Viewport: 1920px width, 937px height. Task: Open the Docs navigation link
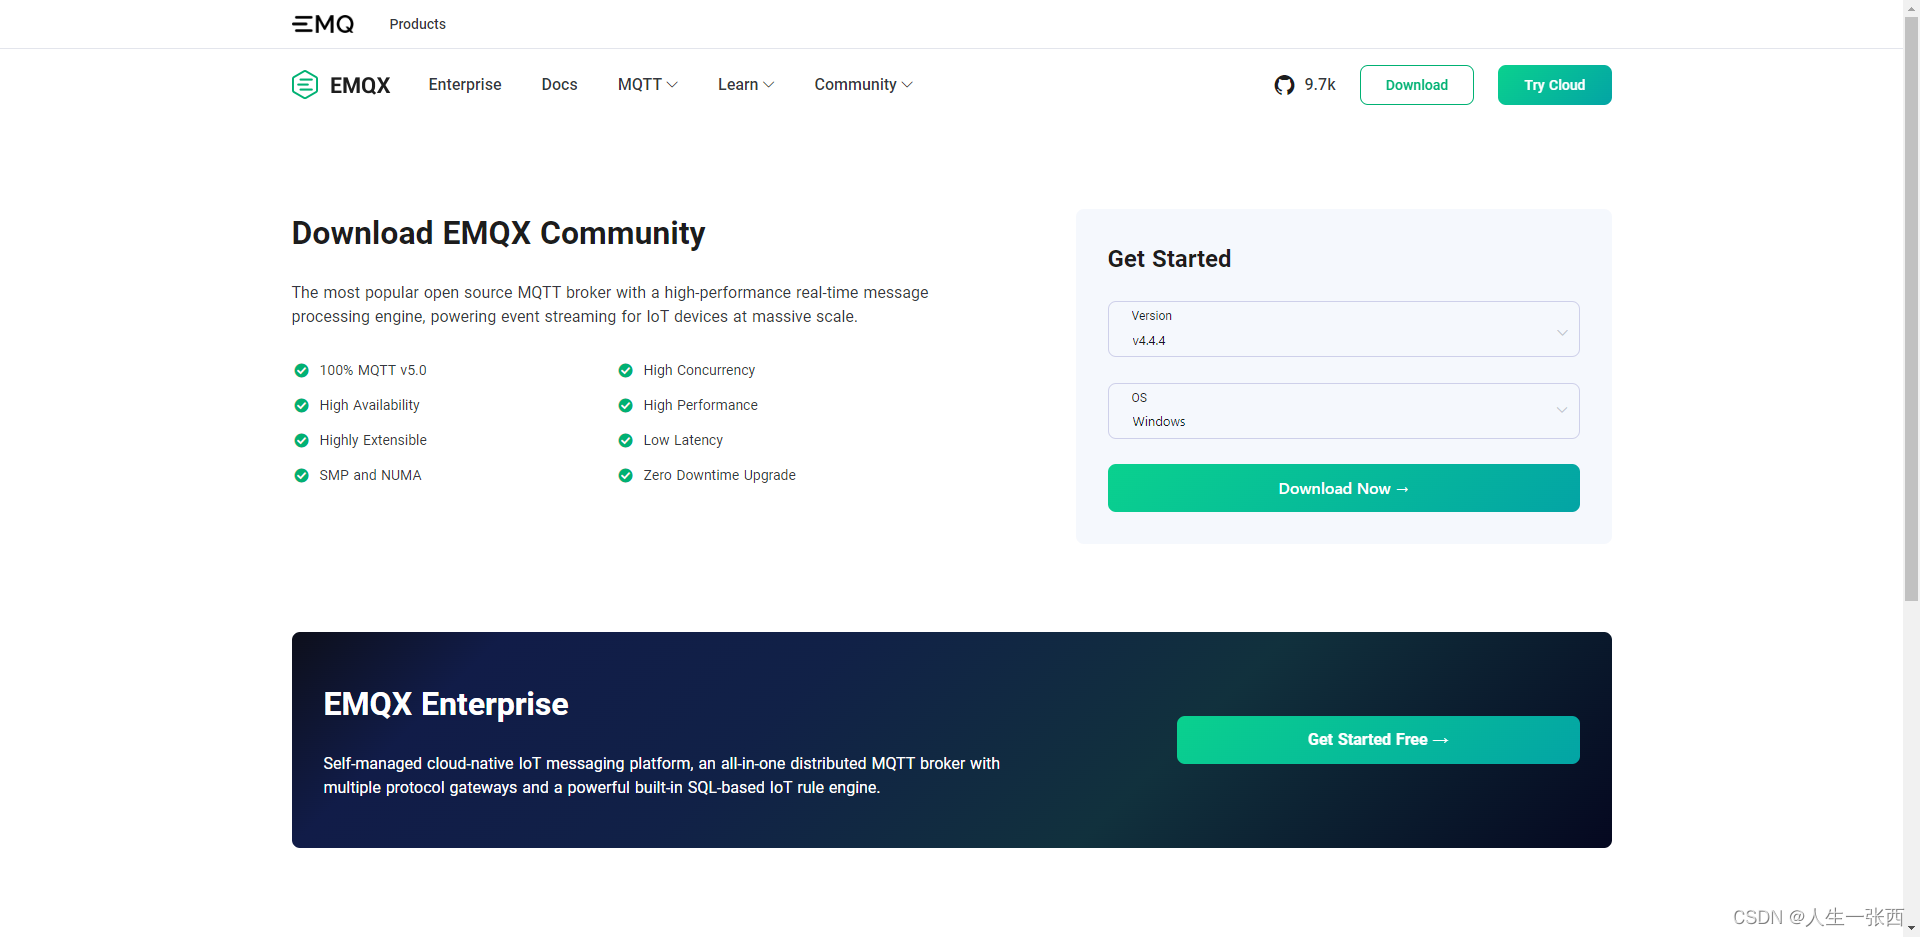pyautogui.click(x=559, y=85)
